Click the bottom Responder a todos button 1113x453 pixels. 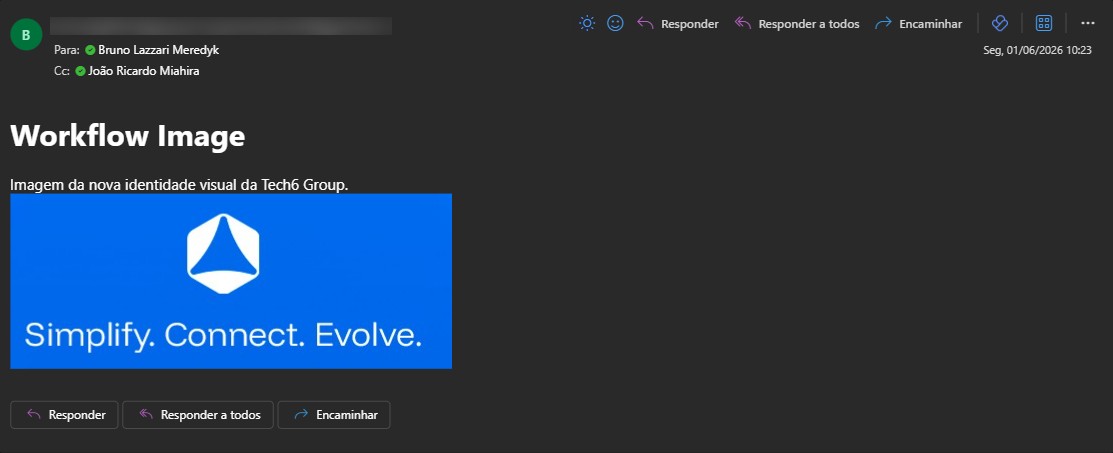198,415
